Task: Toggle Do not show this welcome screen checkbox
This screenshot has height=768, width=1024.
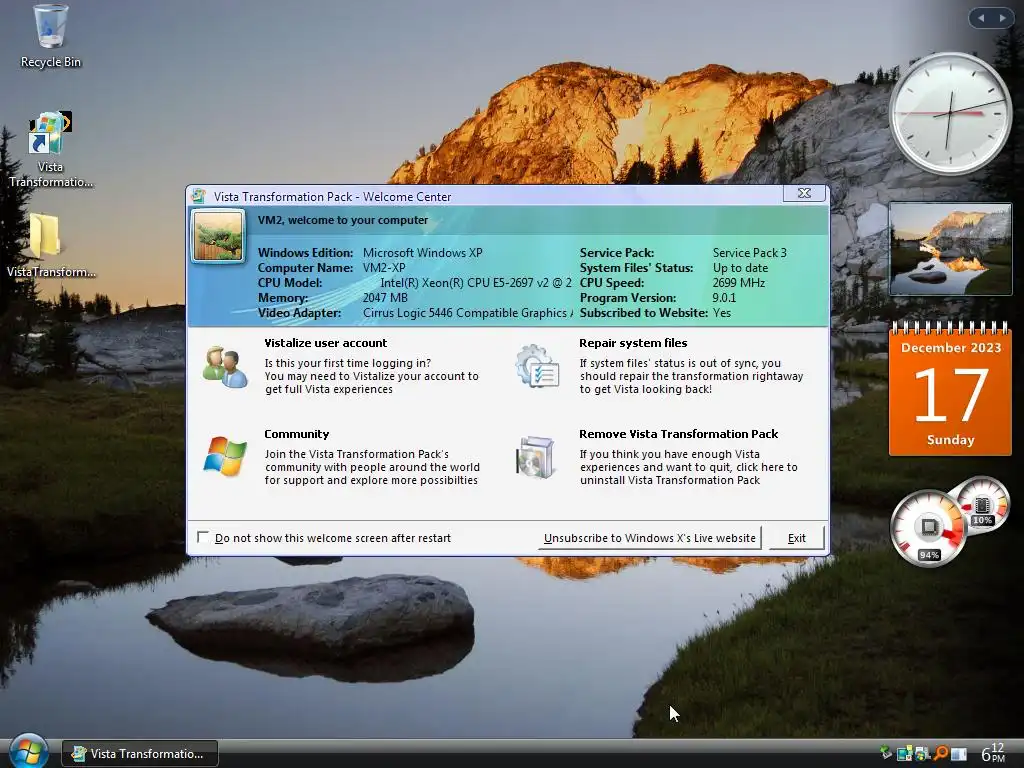Action: pos(203,537)
